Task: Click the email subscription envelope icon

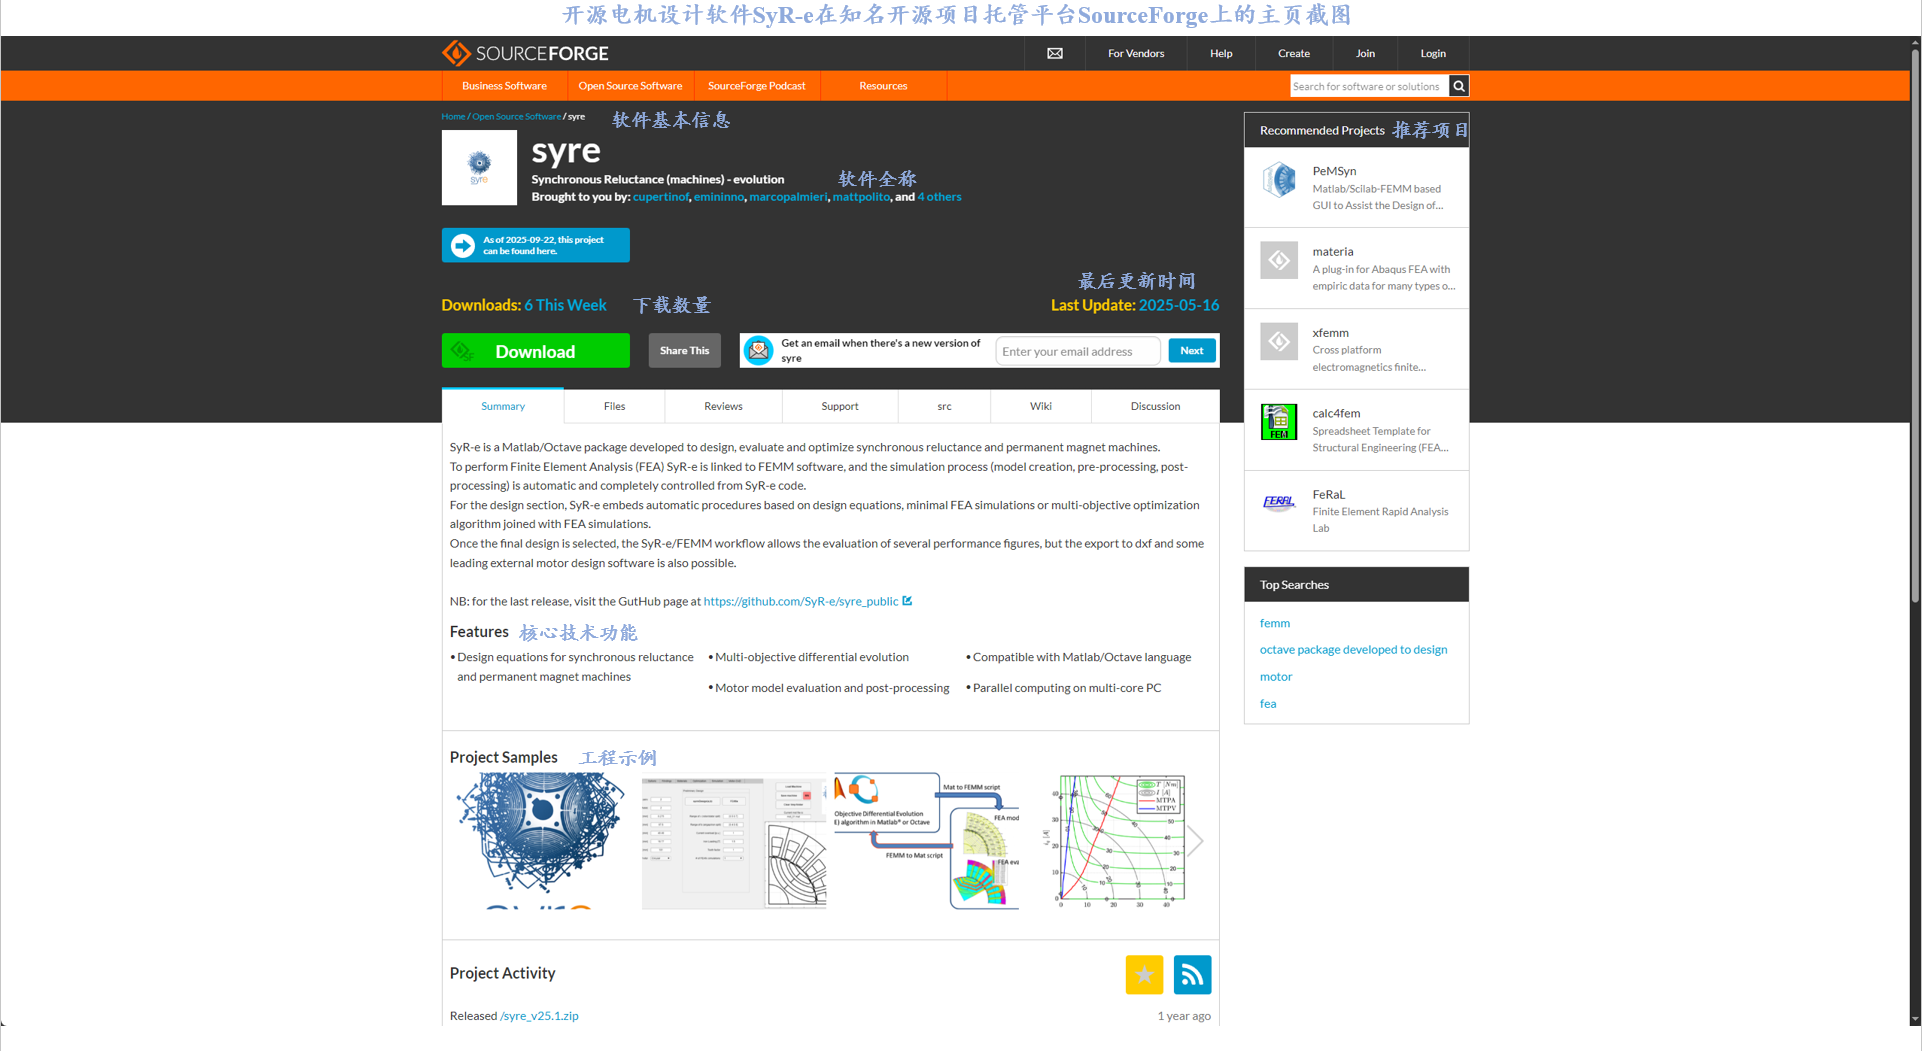Action: pyautogui.click(x=759, y=350)
